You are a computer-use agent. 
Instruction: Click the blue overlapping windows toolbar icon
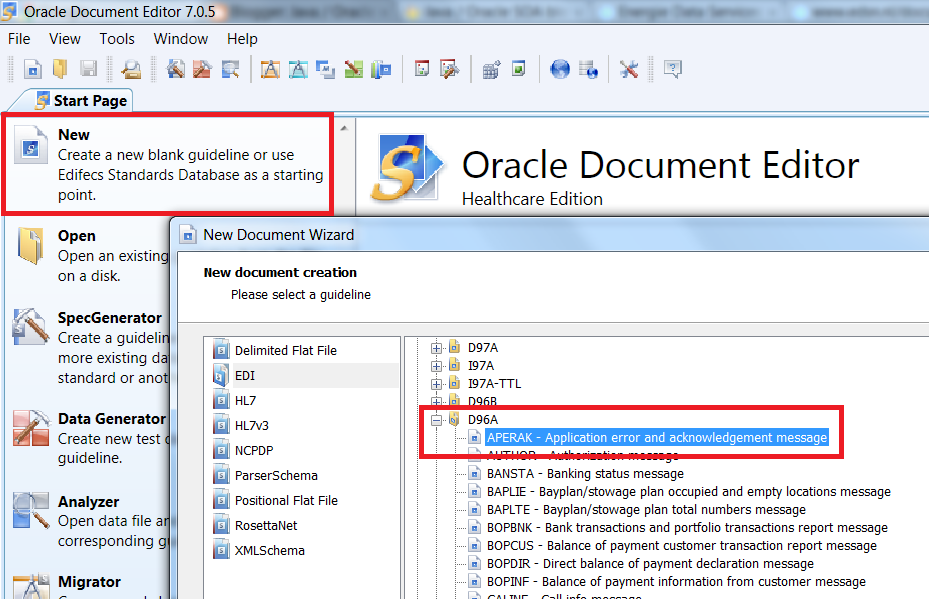[325, 69]
